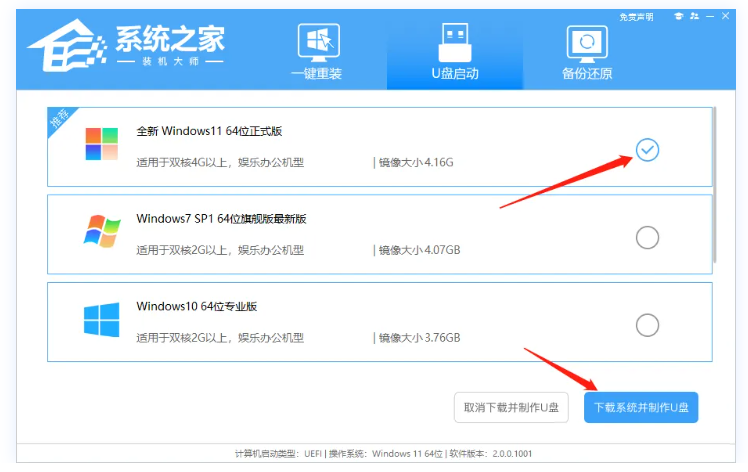Select the Windows7 SP1 radio button

pyautogui.click(x=647, y=237)
